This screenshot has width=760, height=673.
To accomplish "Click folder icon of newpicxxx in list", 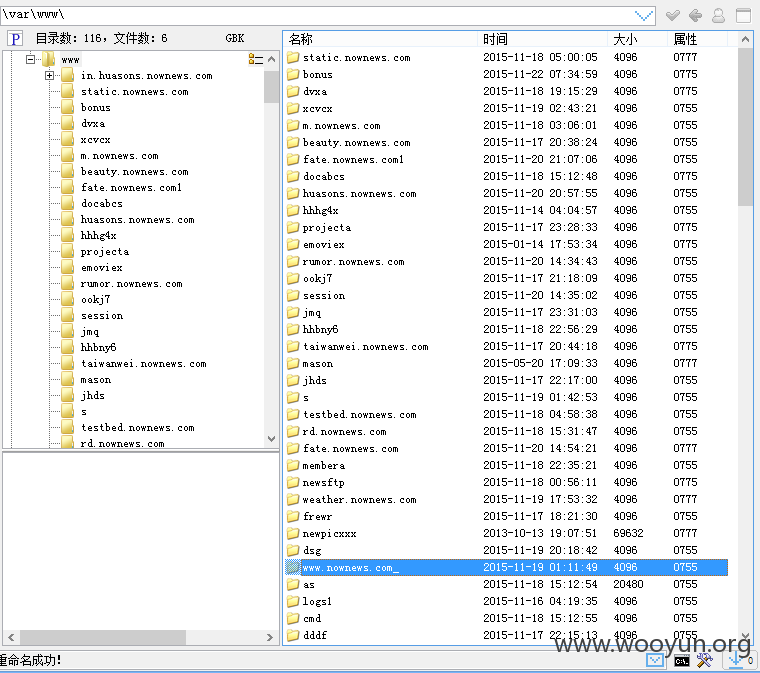I will [x=293, y=533].
